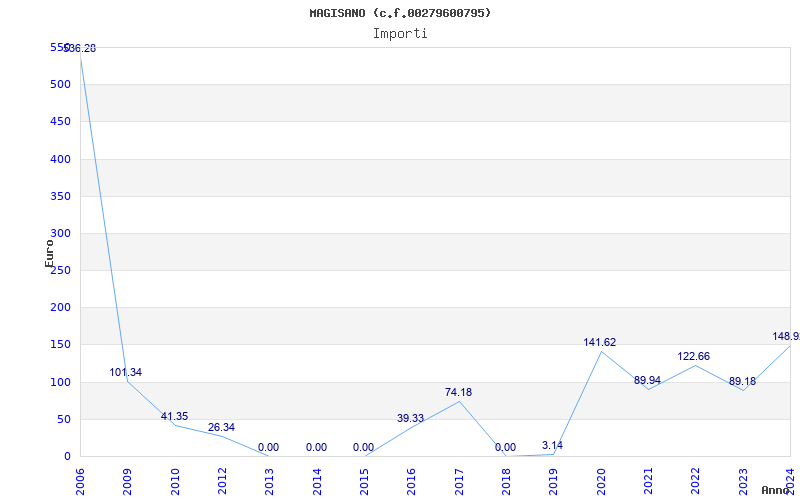Click the 400 y-axis tick label

pyautogui.click(x=60, y=159)
